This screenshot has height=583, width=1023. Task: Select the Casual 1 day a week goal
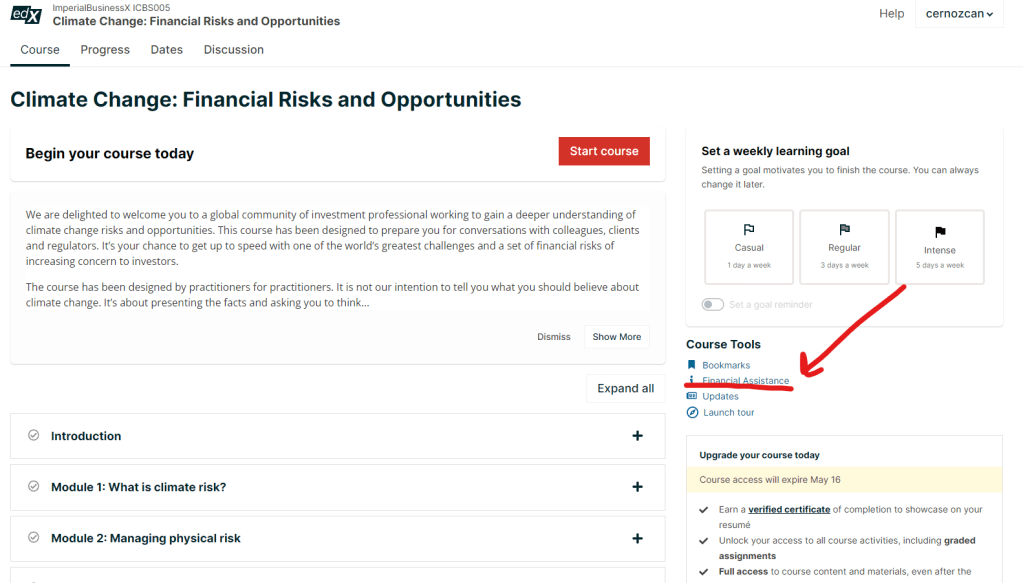tap(749, 246)
